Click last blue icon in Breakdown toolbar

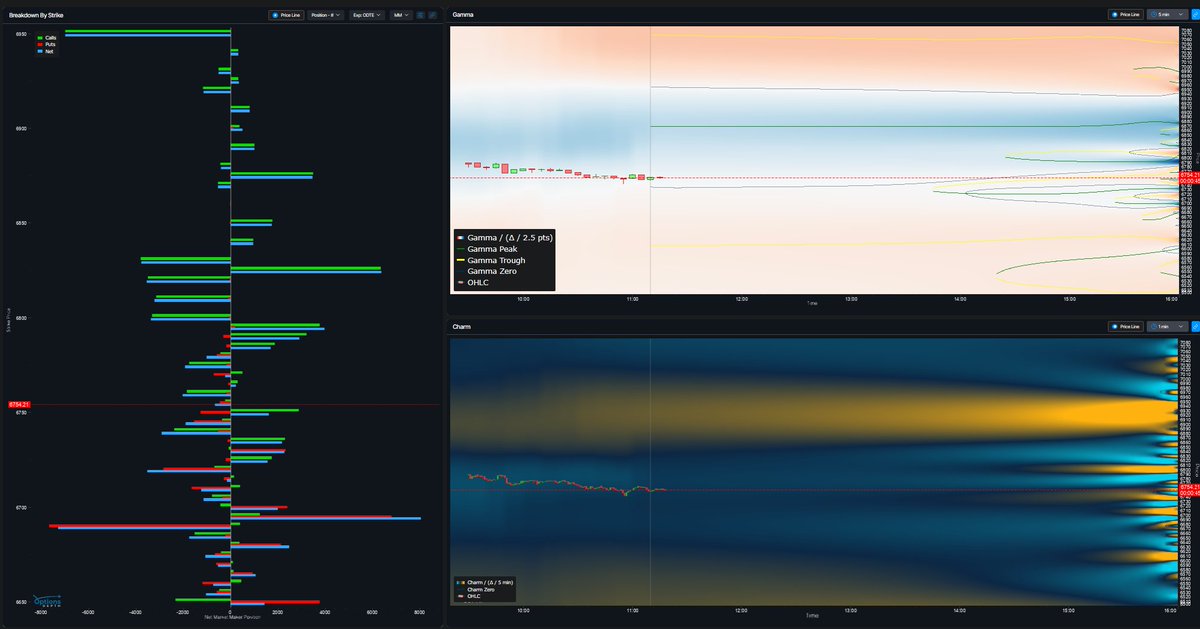(432, 16)
